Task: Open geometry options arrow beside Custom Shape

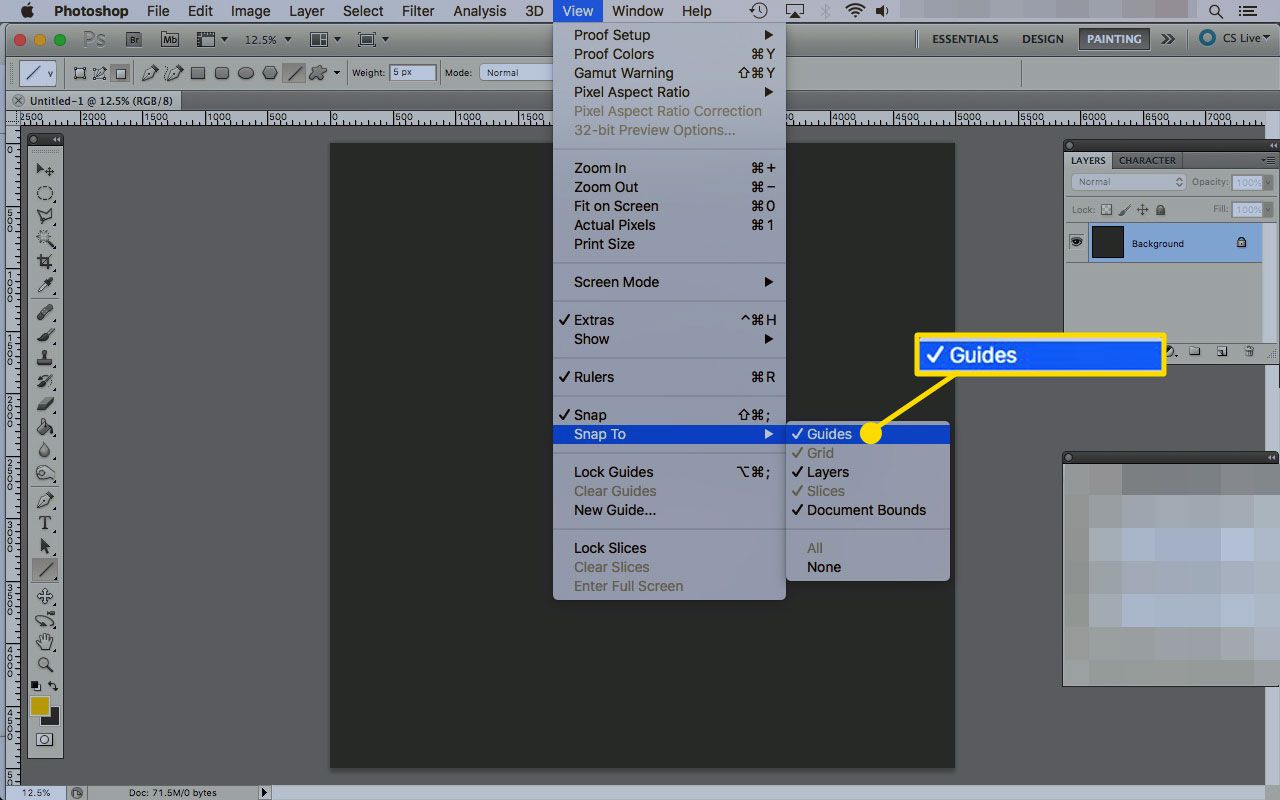Action: pos(337,73)
